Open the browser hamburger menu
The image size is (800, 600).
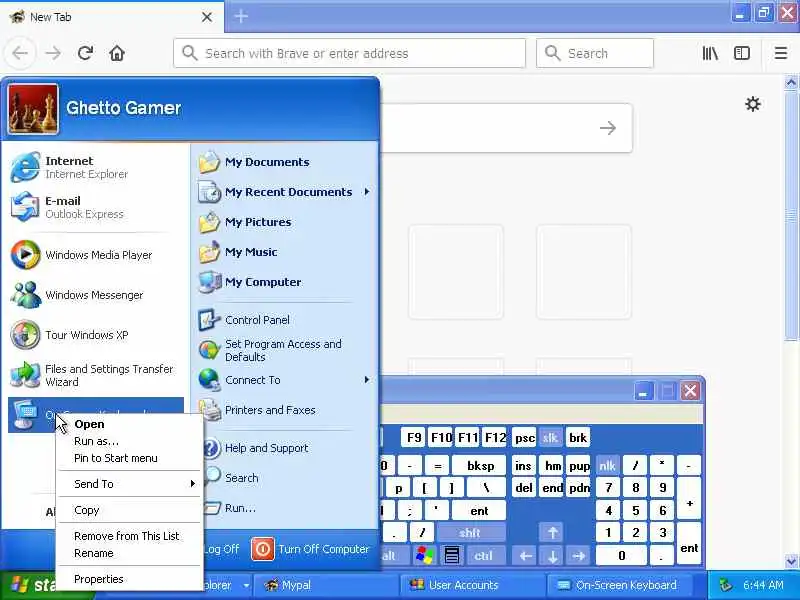coord(781,53)
